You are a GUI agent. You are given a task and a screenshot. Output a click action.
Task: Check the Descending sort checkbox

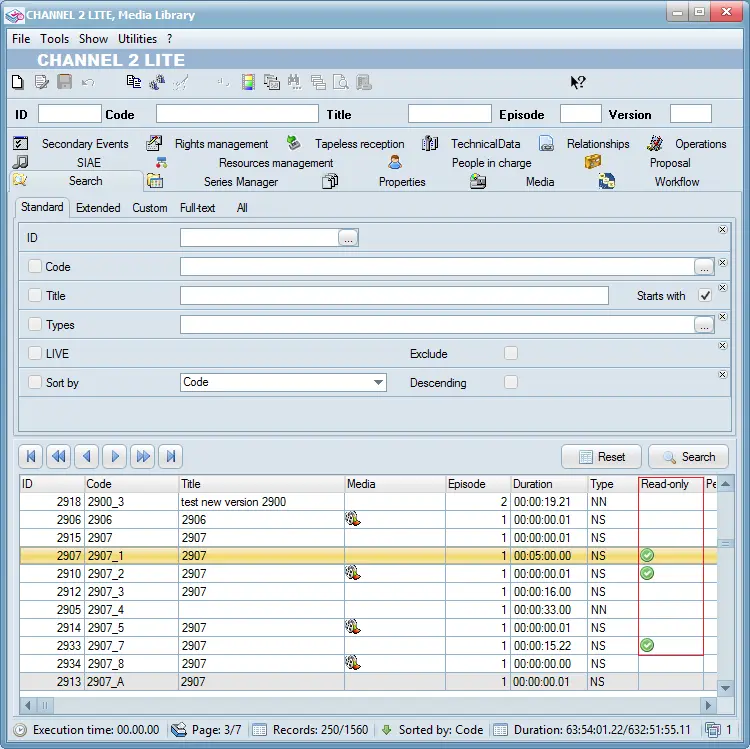pos(511,382)
